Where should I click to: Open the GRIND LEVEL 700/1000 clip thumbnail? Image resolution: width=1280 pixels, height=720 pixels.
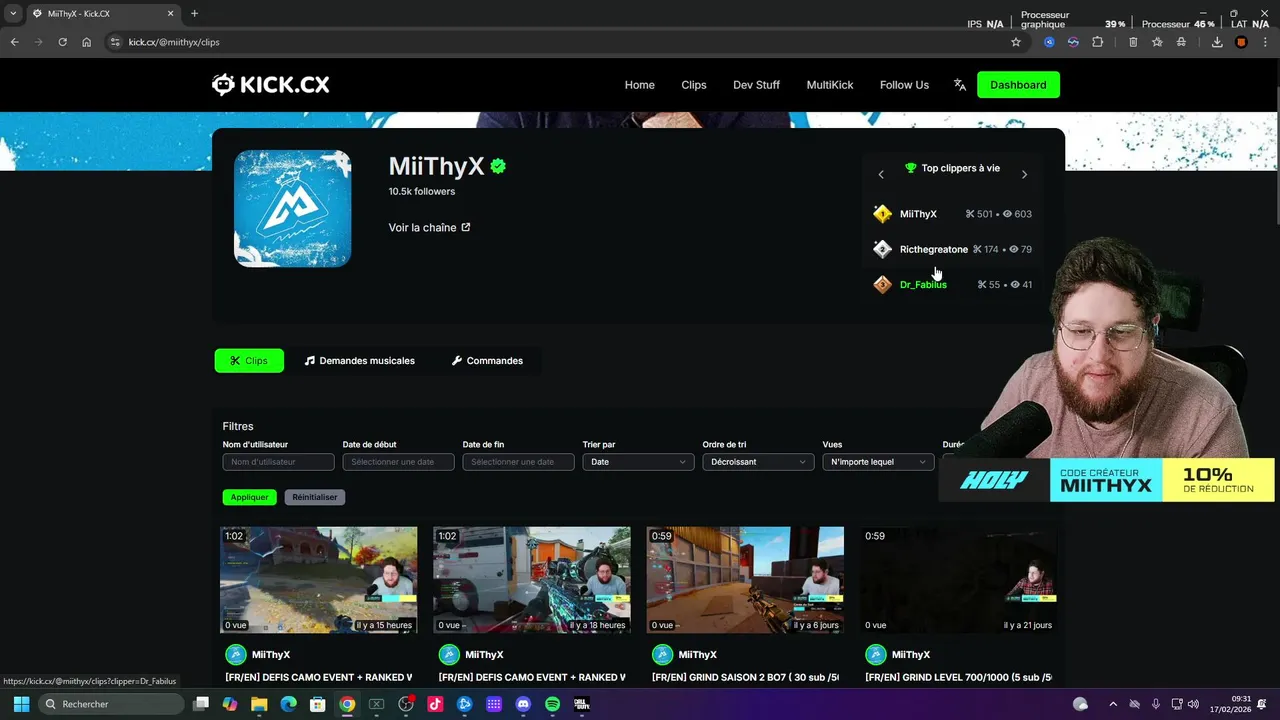(959, 580)
